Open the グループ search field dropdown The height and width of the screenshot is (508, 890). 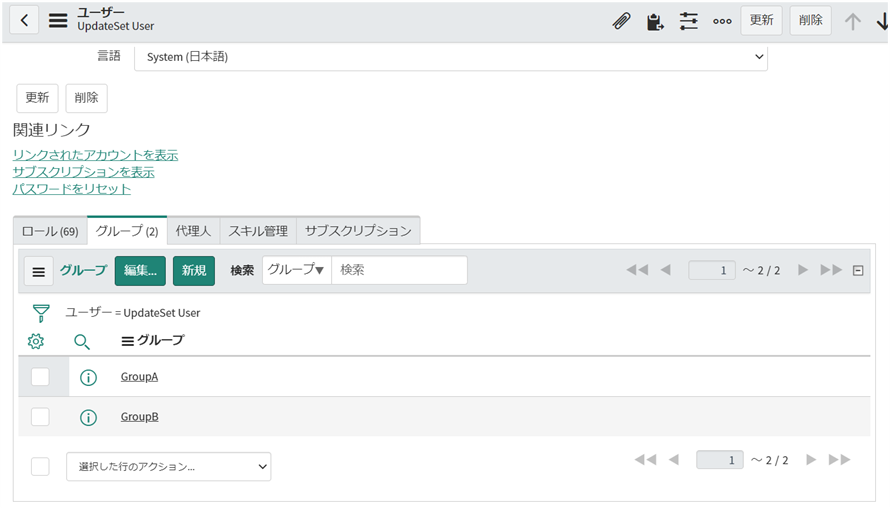(x=296, y=270)
